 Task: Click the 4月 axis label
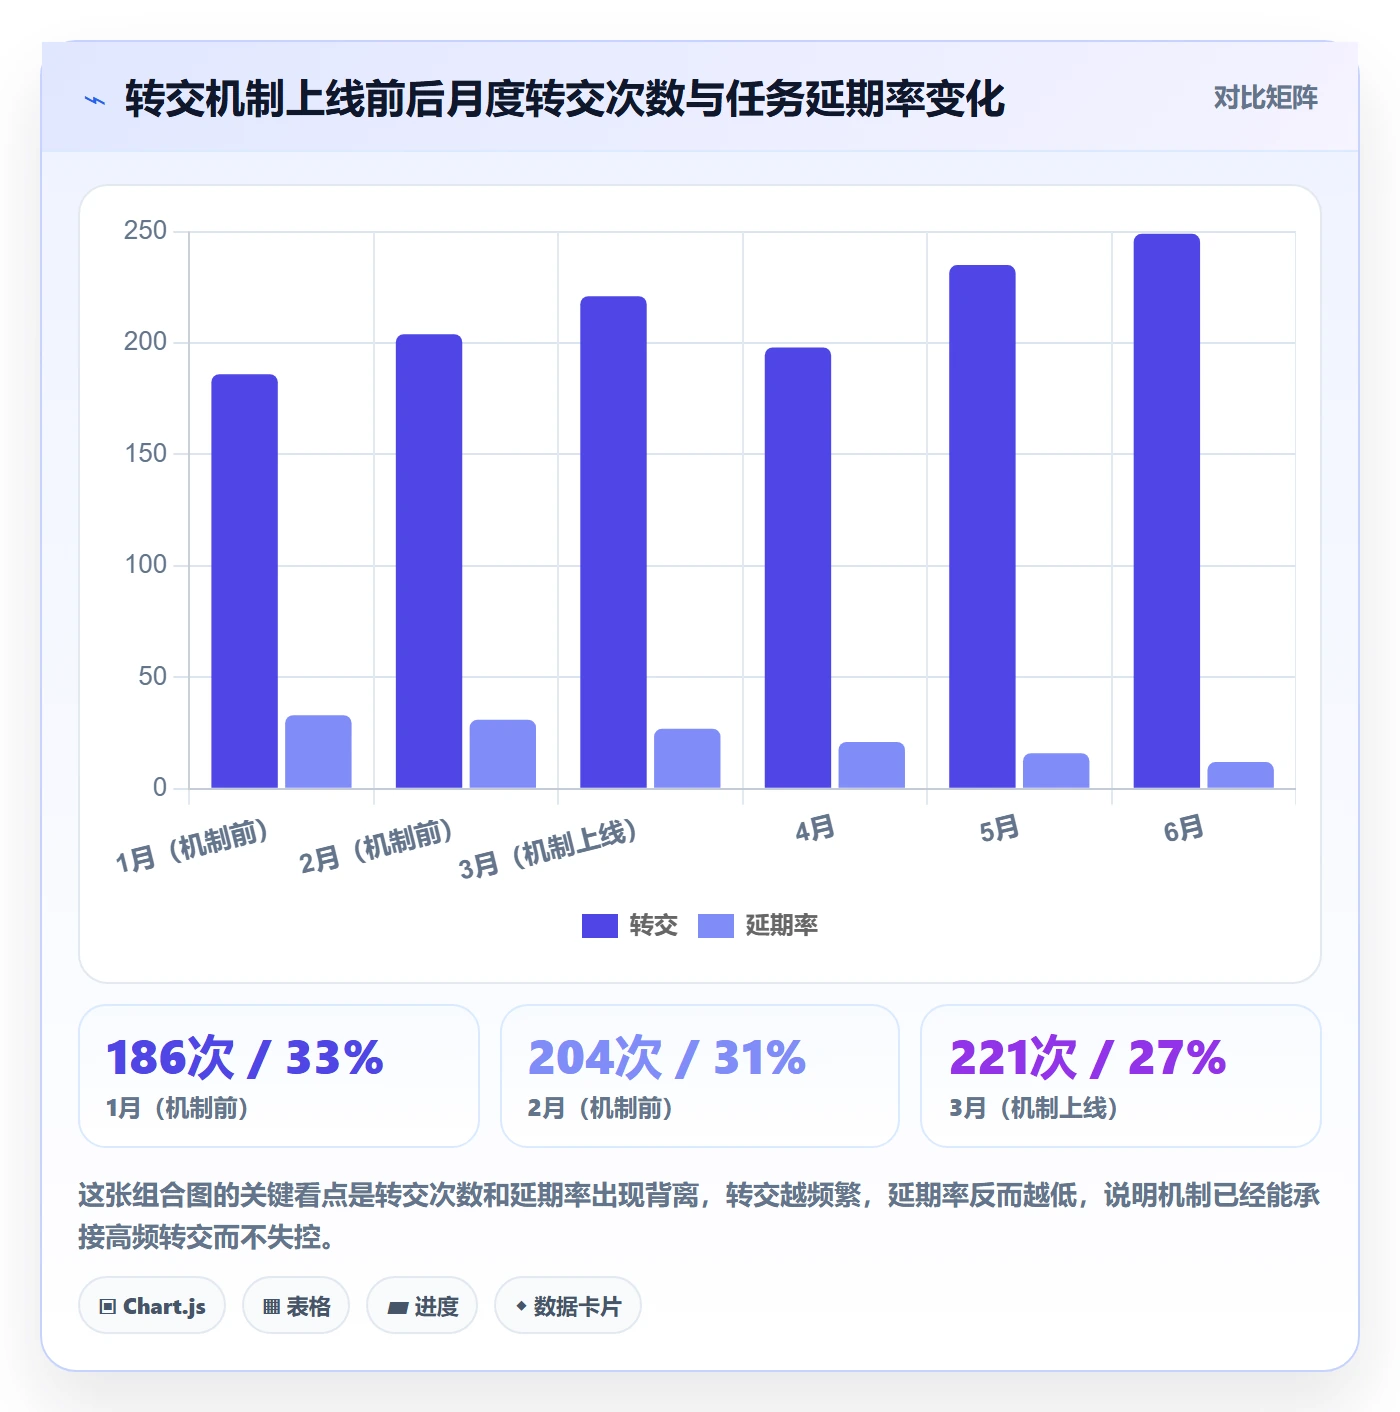click(815, 828)
